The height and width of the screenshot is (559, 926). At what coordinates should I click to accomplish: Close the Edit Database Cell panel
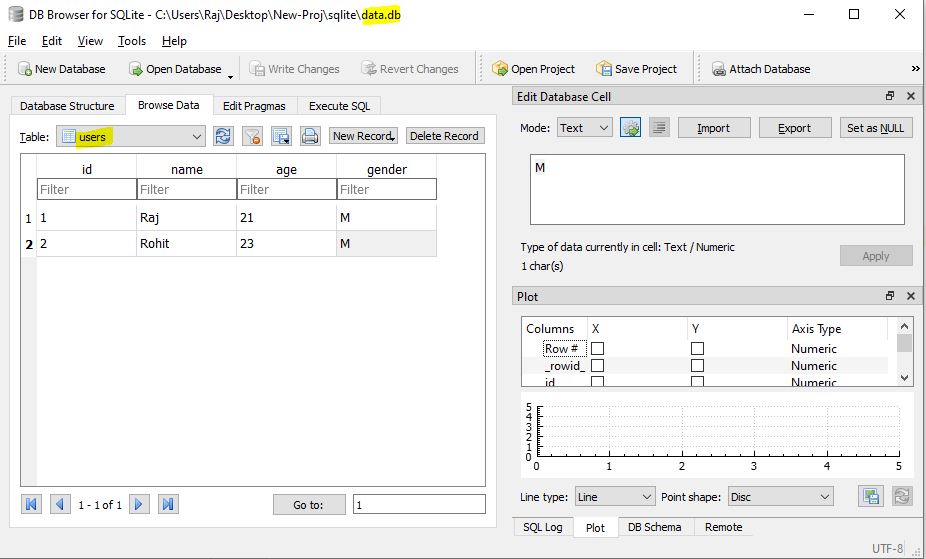911,96
